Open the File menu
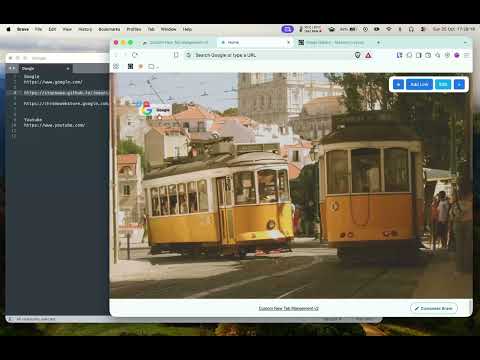This screenshot has width=480, height=360. point(38,29)
